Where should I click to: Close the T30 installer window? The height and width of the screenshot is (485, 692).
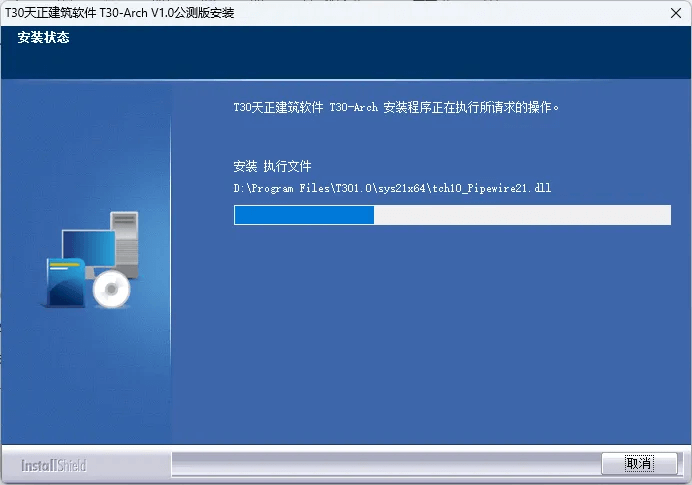pyautogui.click(x=676, y=13)
